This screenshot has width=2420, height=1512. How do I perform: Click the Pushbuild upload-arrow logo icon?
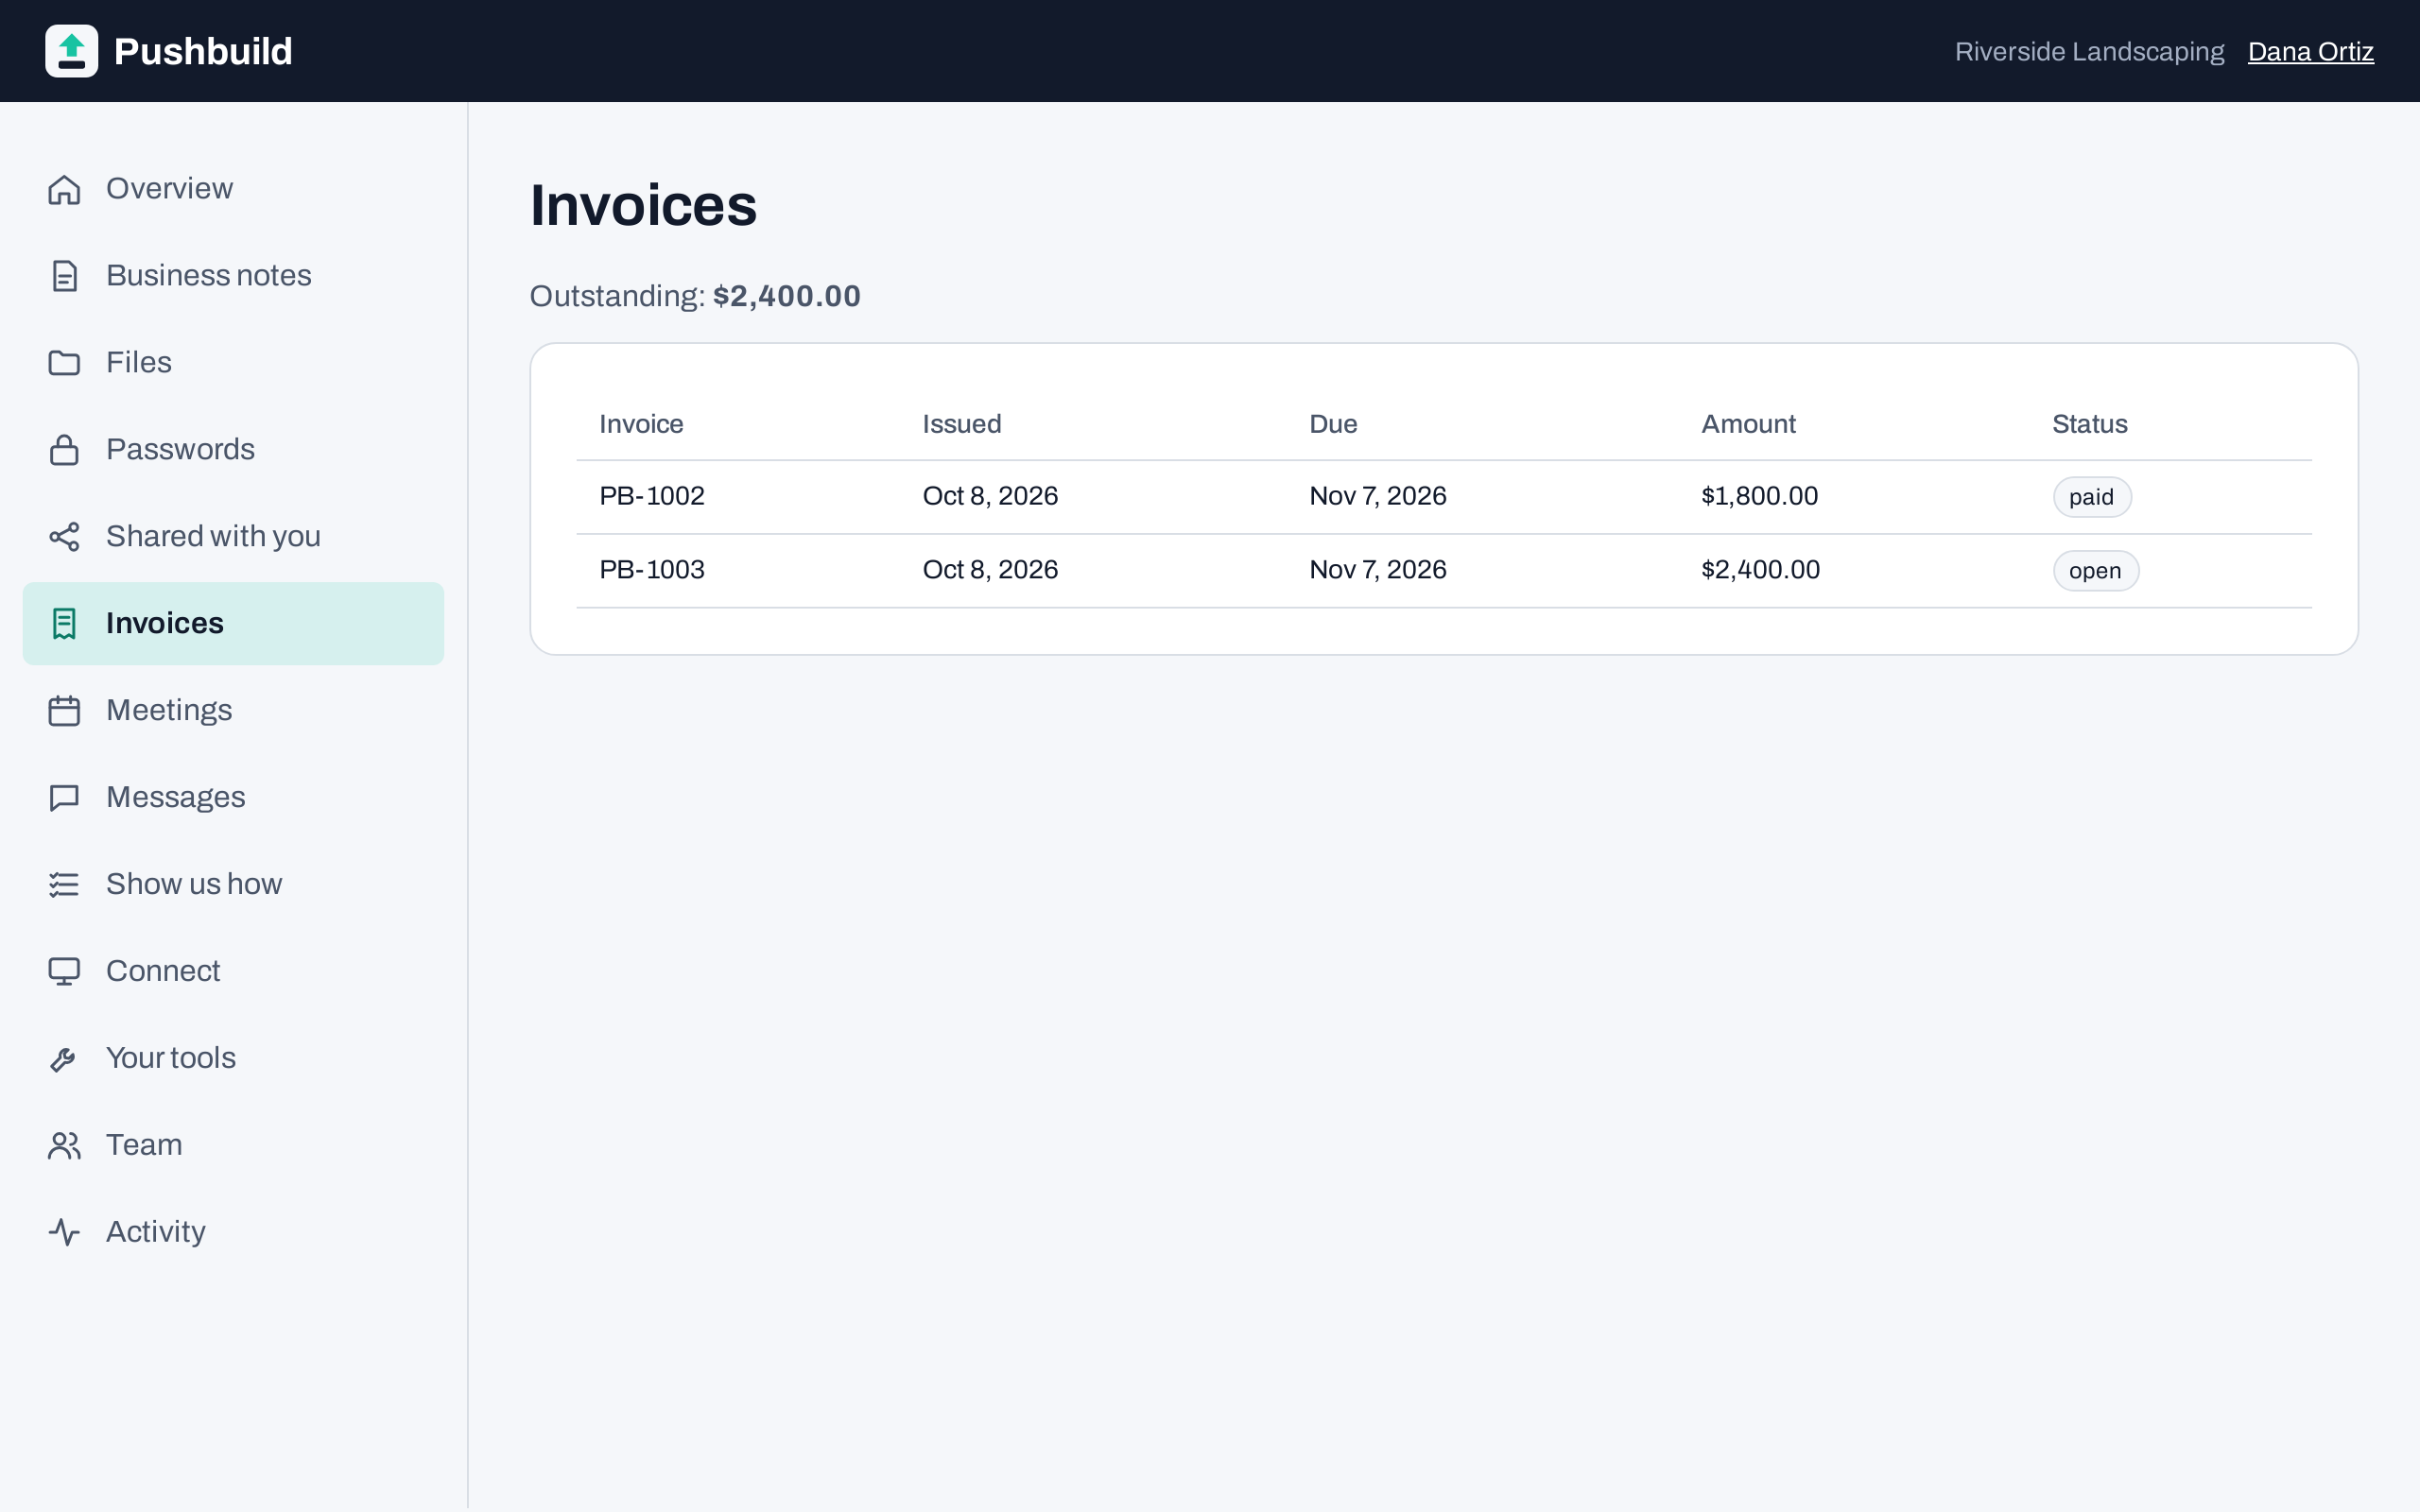pos(71,51)
